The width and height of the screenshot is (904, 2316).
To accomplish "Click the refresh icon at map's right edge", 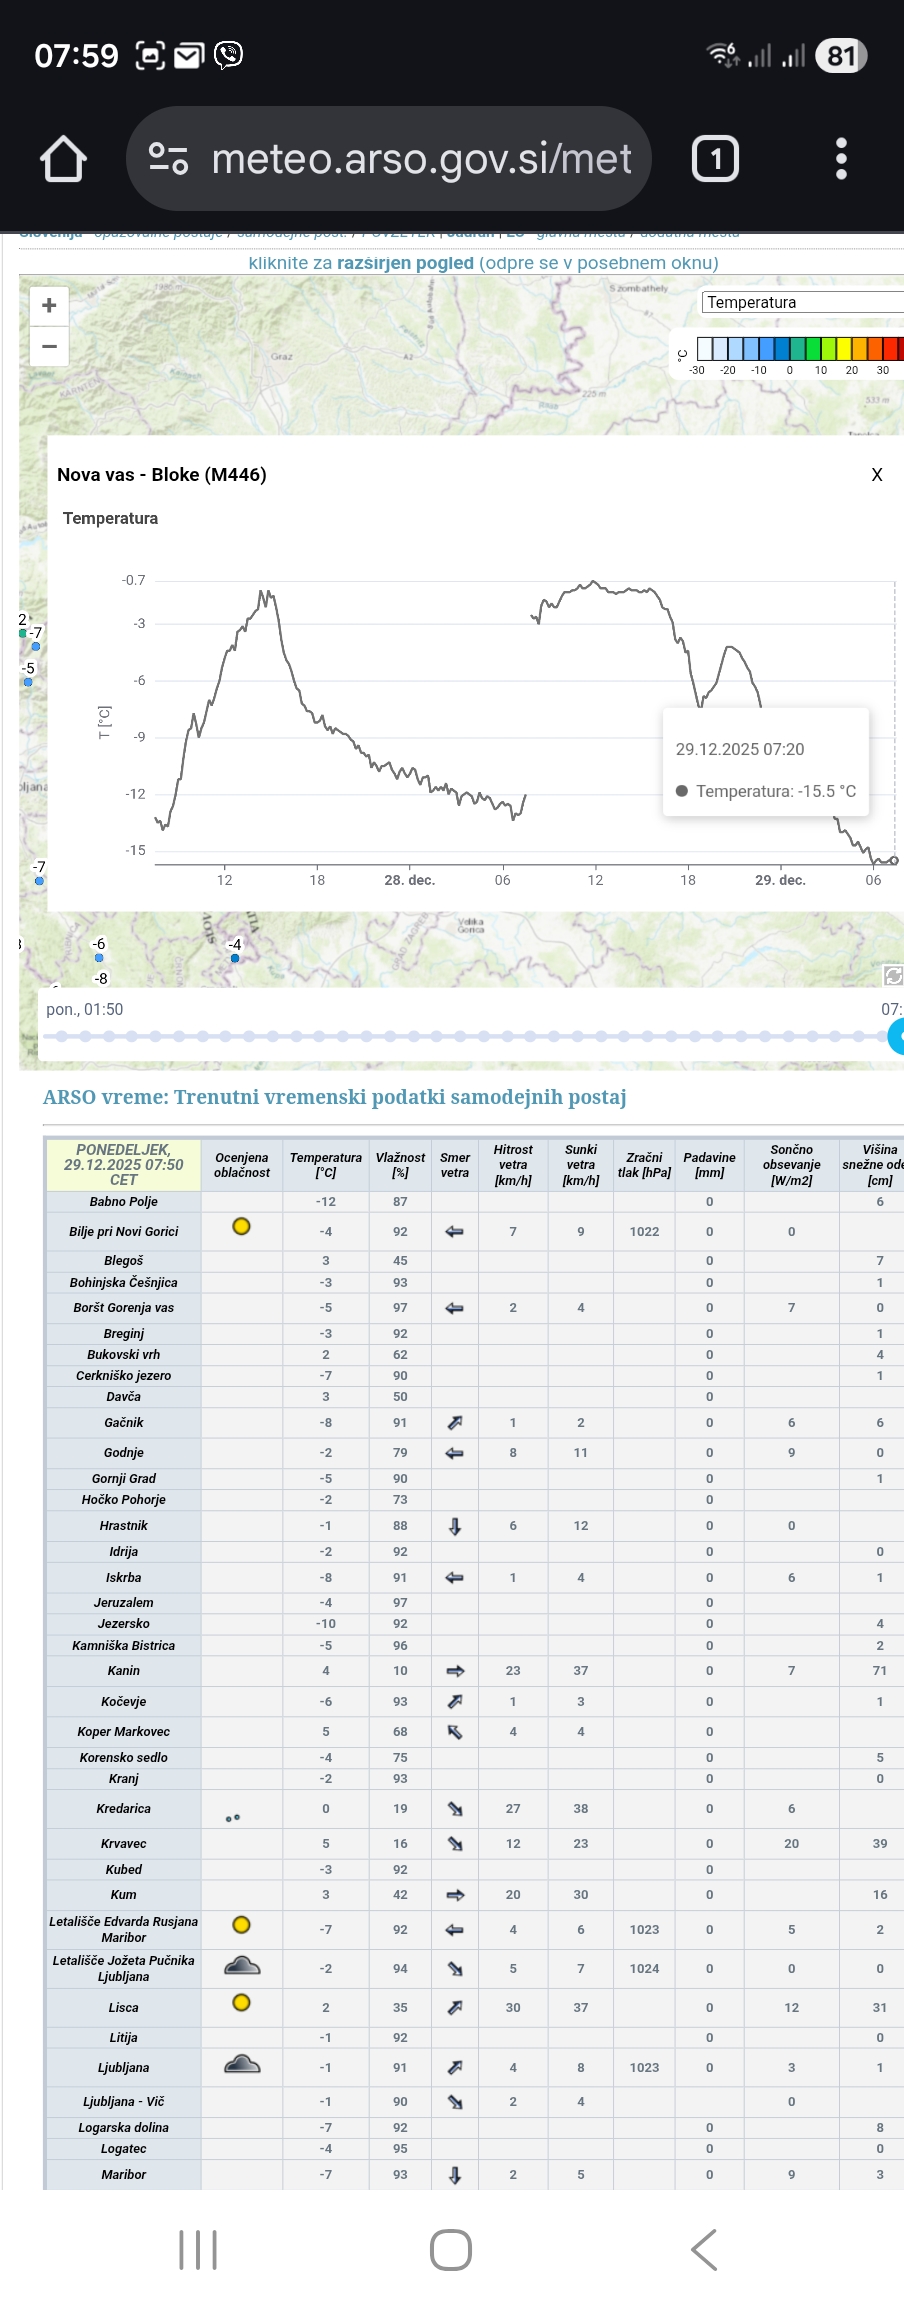I will click(893, 975).
